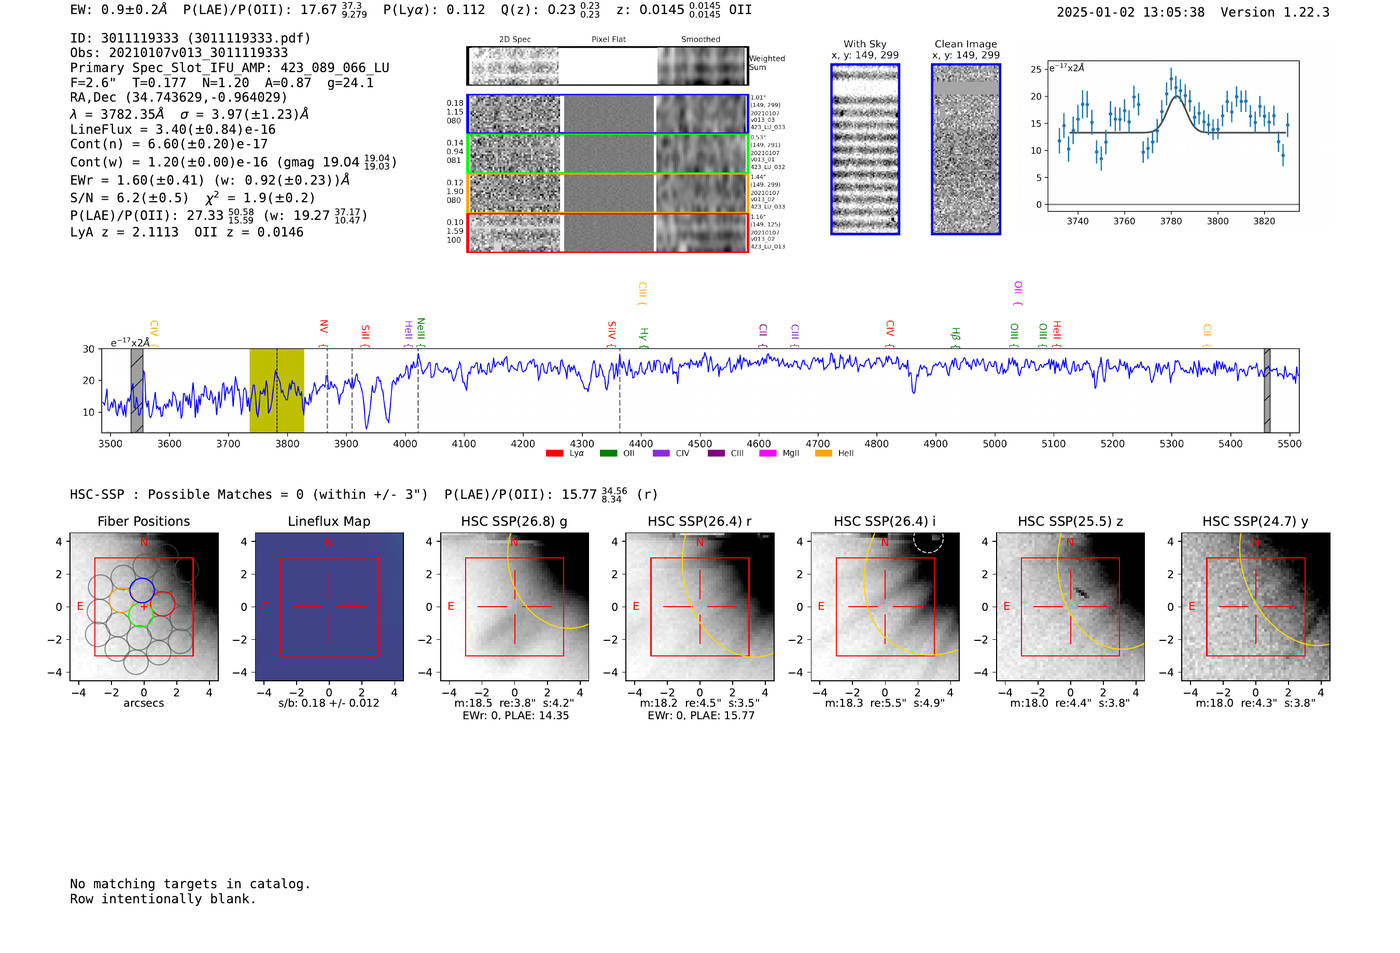Image resolution: width=1400 pixels, height=953 pixels.
Task: Click the EWr: 0, PLAE: 15.77 label
Action: pos(701,716)
